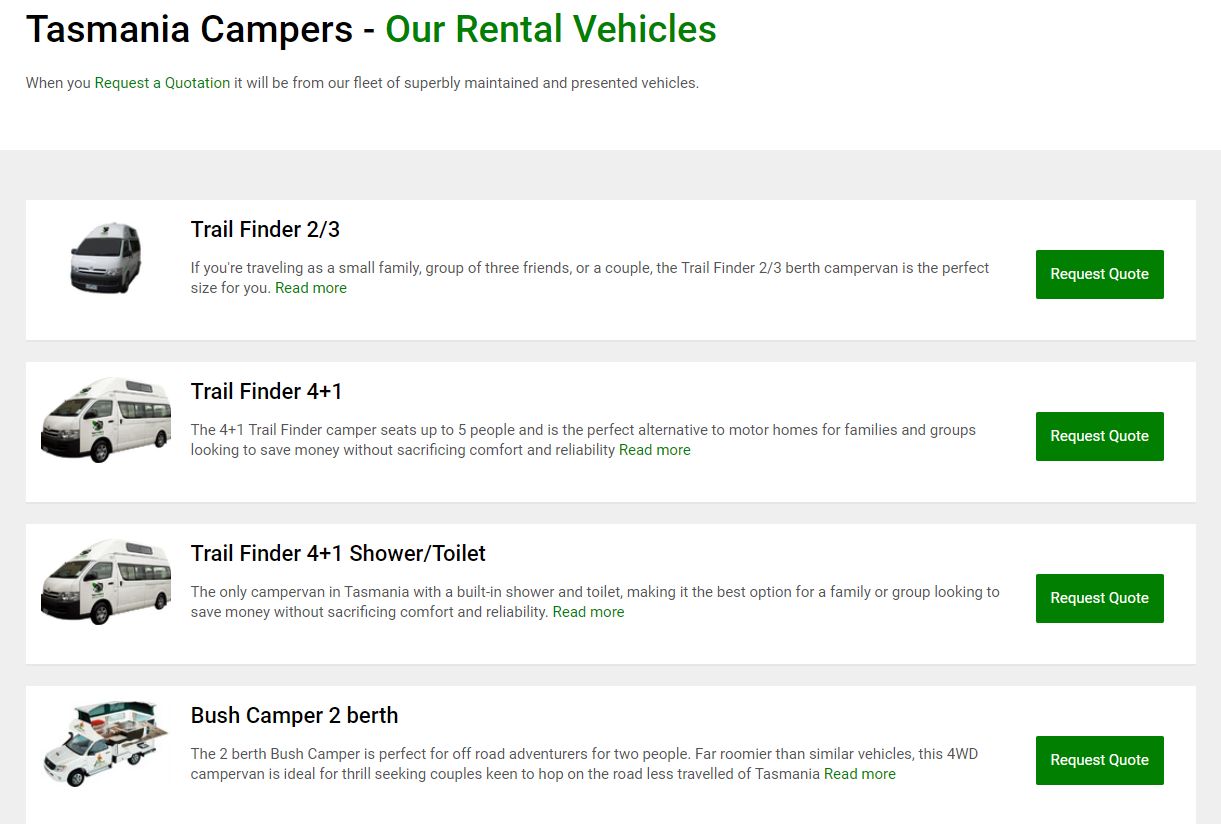
Task: Request Quote for the Bush Camper 2 berth
Action: (x=1099, y=759)
